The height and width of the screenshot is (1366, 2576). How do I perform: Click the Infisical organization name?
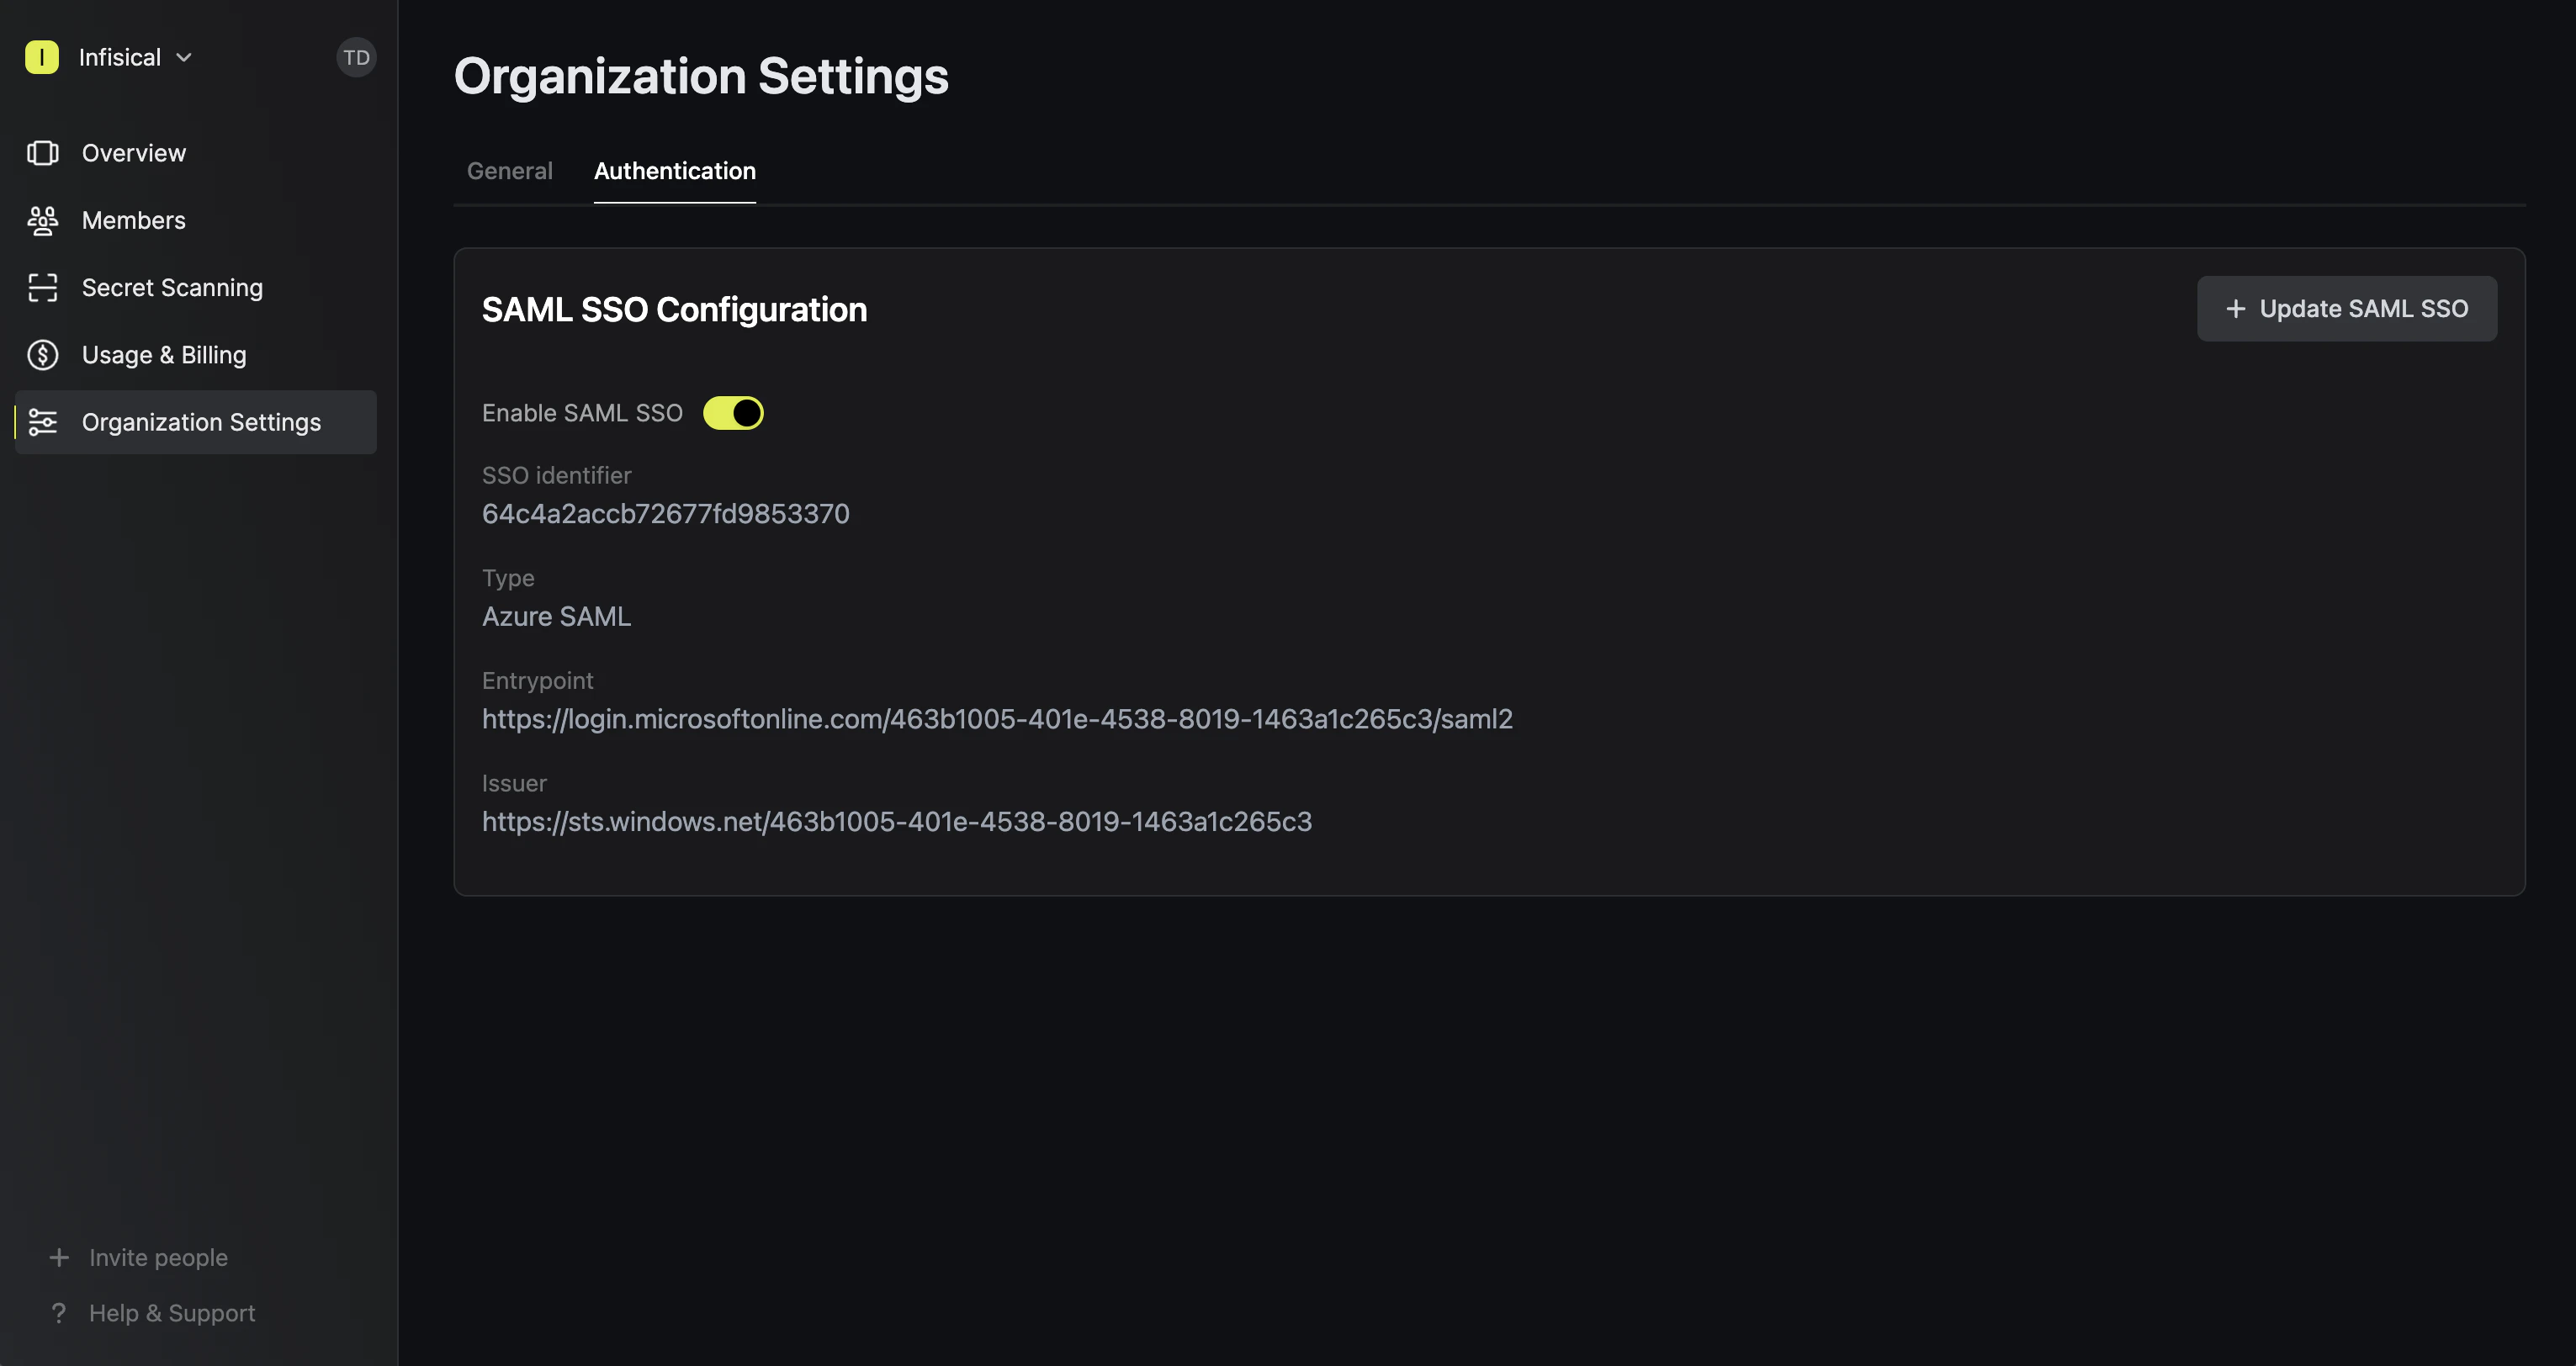[120, 57]
